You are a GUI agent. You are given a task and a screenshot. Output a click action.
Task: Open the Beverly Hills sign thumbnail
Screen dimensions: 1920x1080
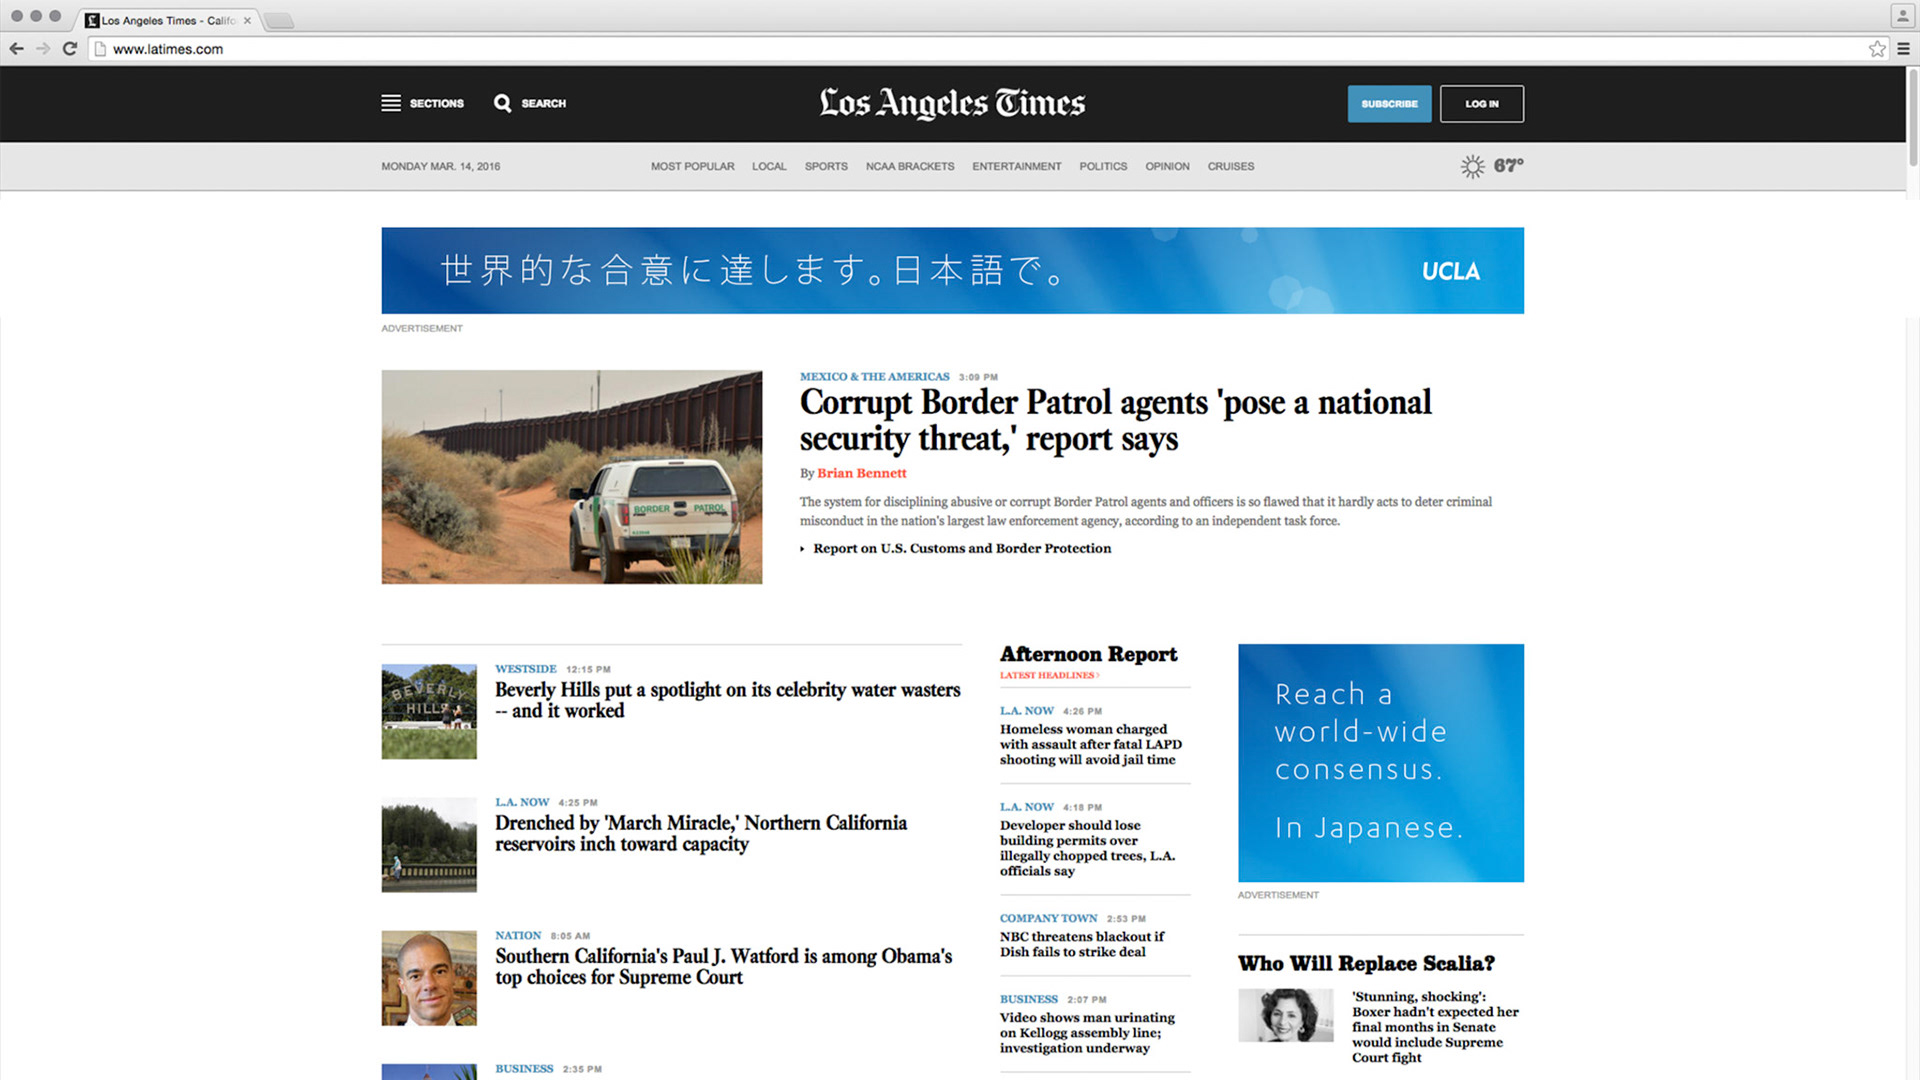coord(429,711)
